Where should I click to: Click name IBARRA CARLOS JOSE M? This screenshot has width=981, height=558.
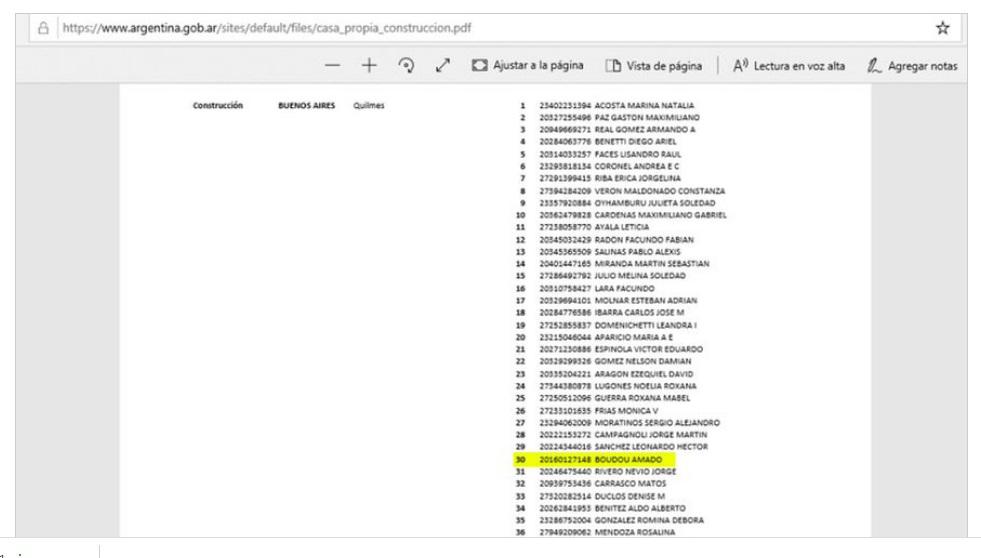point(639,313)
